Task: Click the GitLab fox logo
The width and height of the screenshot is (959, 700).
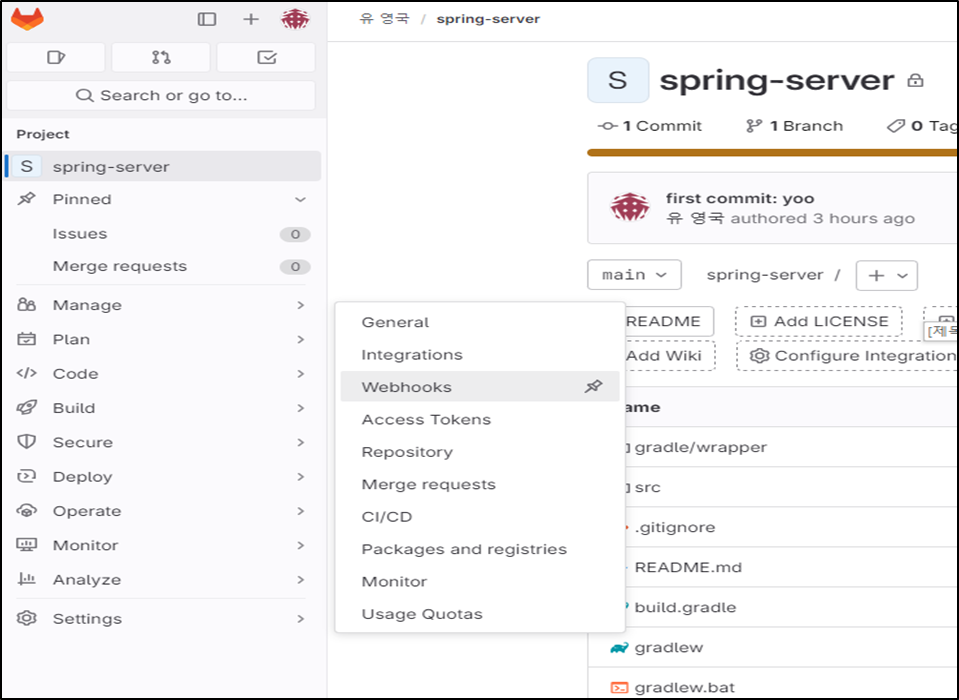Action: pyautogui.click(x=28, y=18)
